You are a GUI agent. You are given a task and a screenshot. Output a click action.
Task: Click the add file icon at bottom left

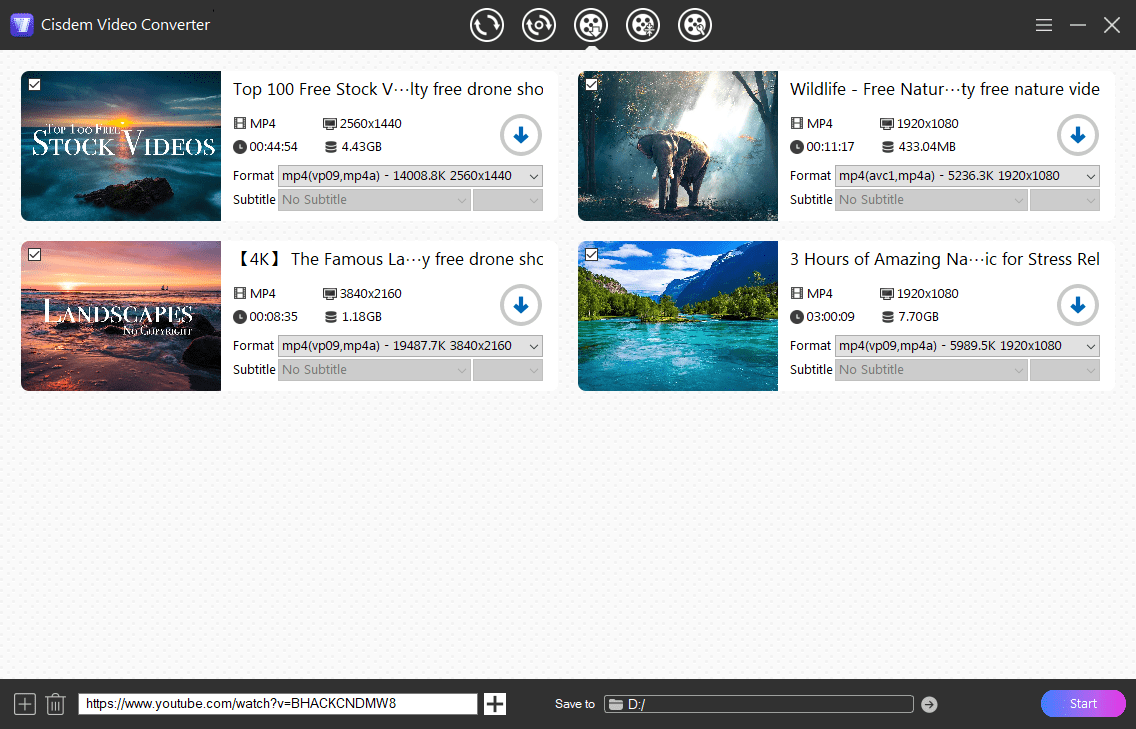point(25,704)
